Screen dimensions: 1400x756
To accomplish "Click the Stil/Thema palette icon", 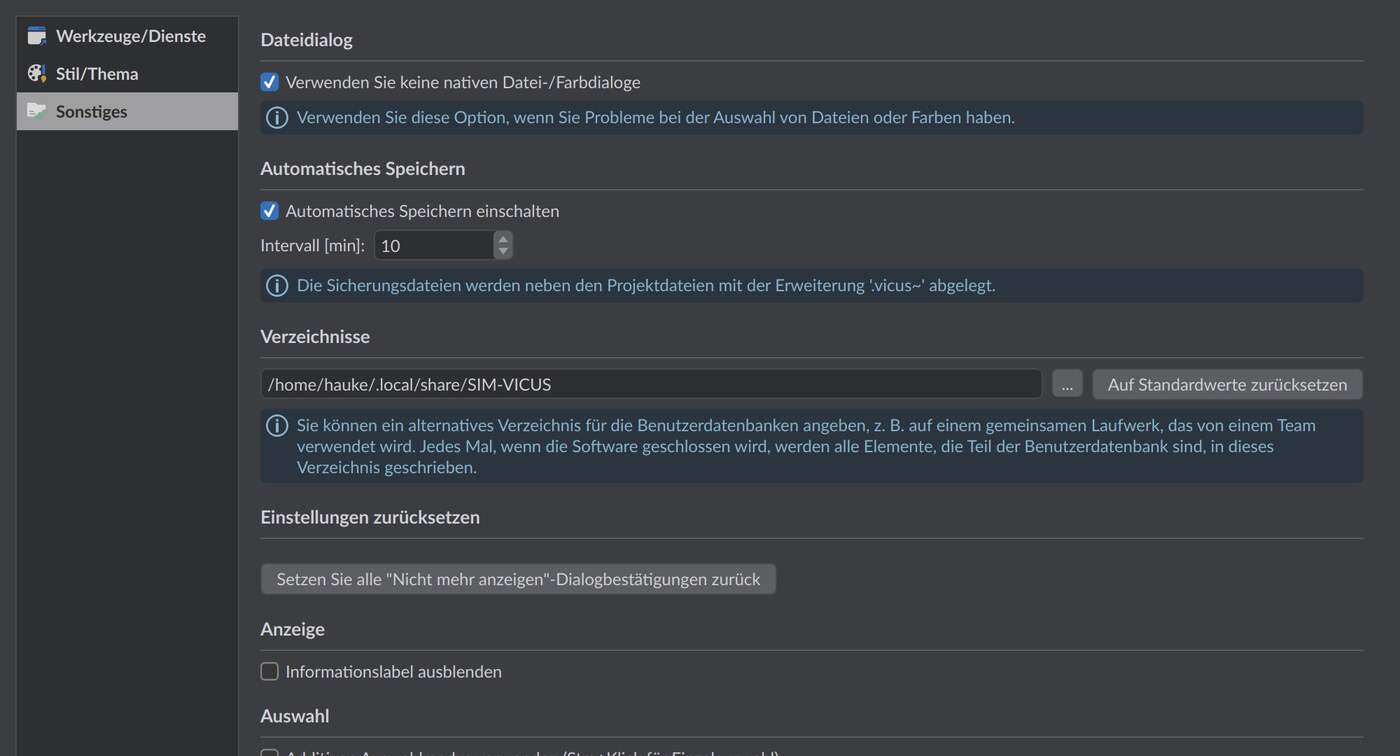I will (x=37, y=73).
